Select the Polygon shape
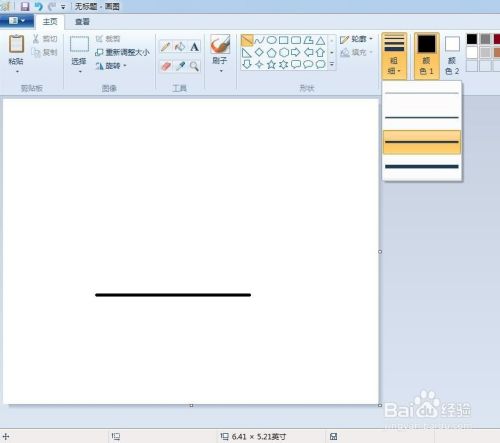 point(308,40)
